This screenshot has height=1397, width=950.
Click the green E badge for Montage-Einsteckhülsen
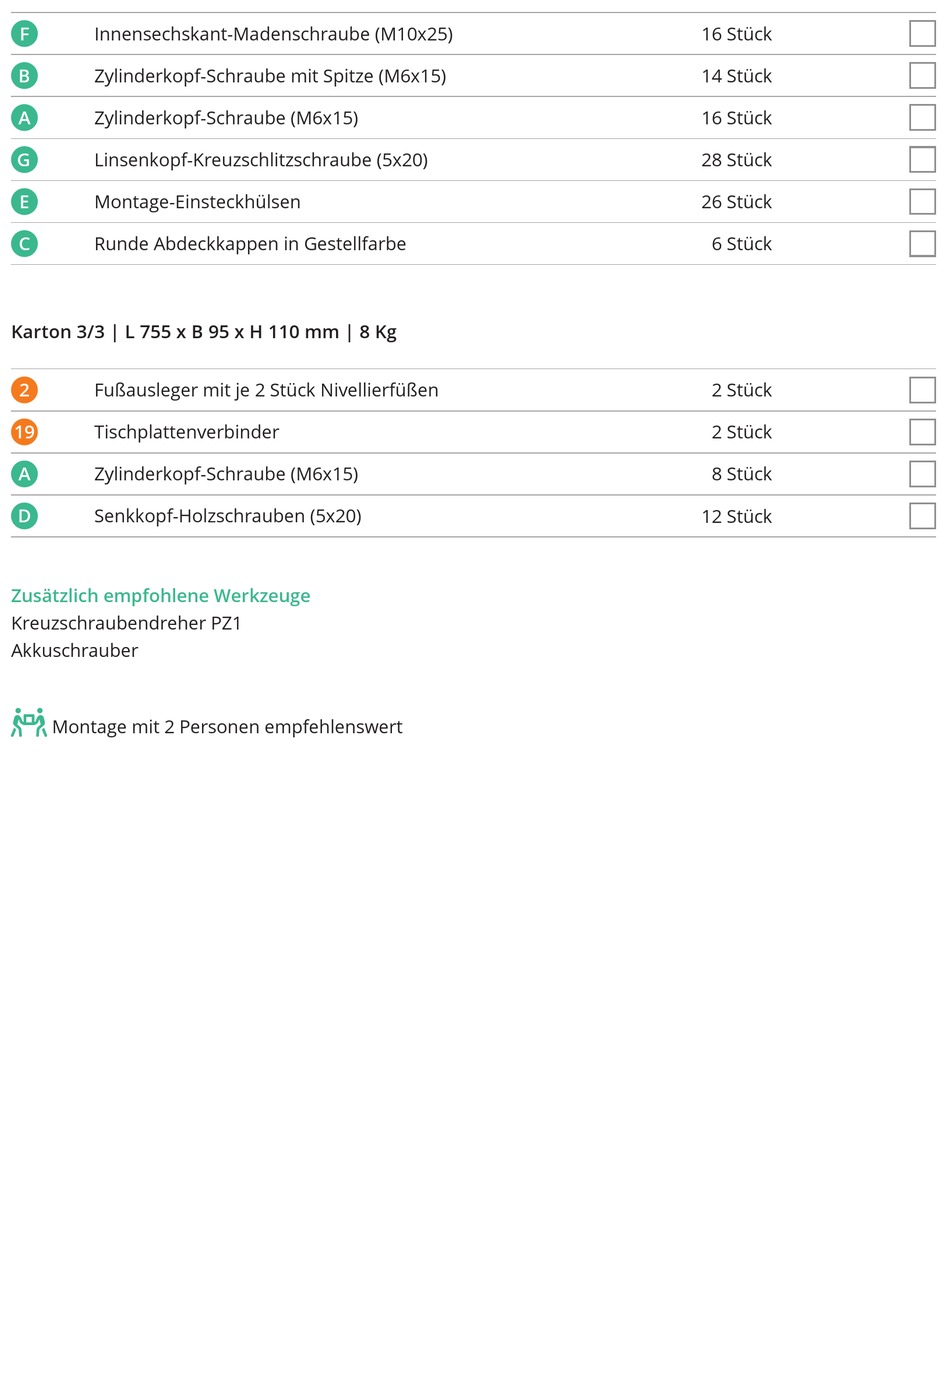tap(24, 202)
